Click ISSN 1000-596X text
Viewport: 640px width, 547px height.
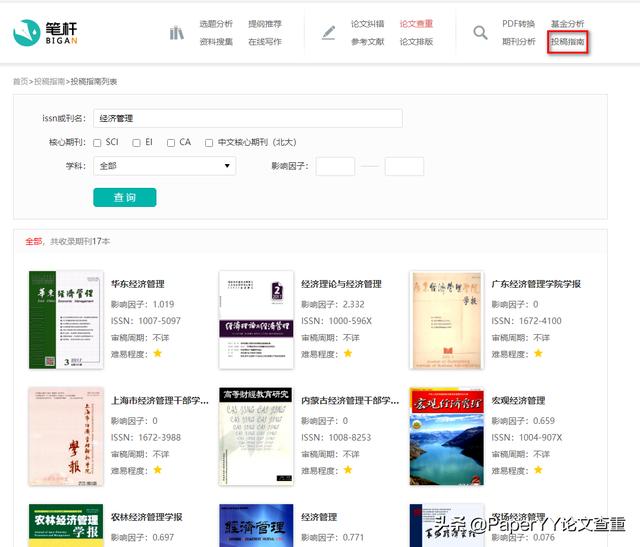(336, 321)
